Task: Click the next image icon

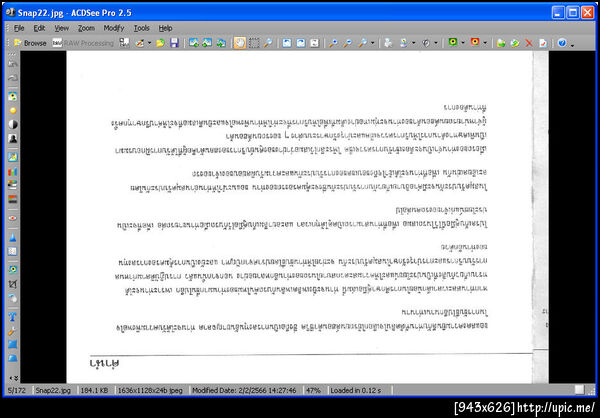Action: click(x=207, y=43)
